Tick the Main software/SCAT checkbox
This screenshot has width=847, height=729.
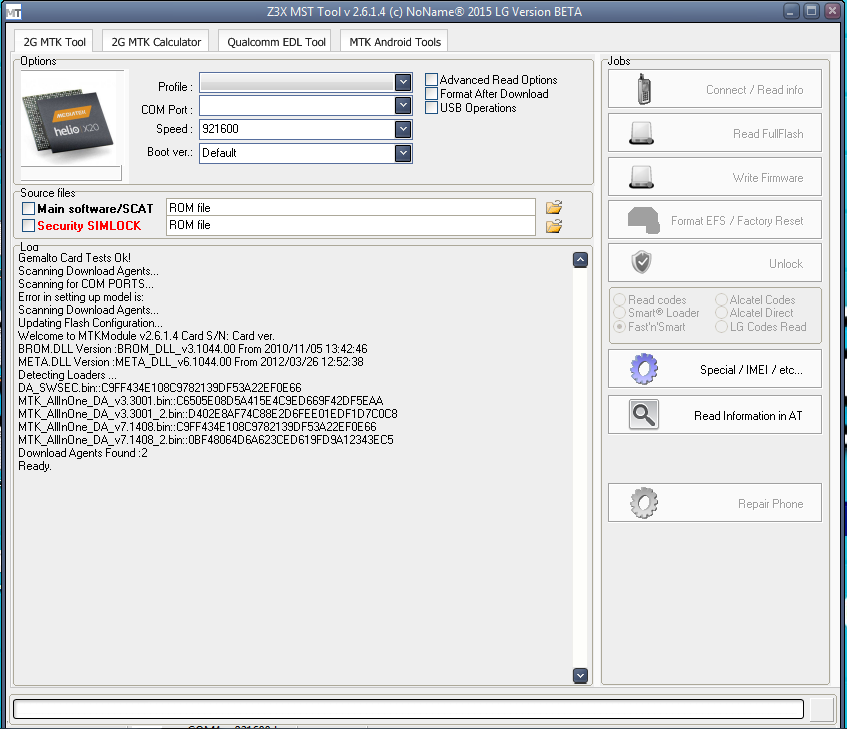click(29, 208)
